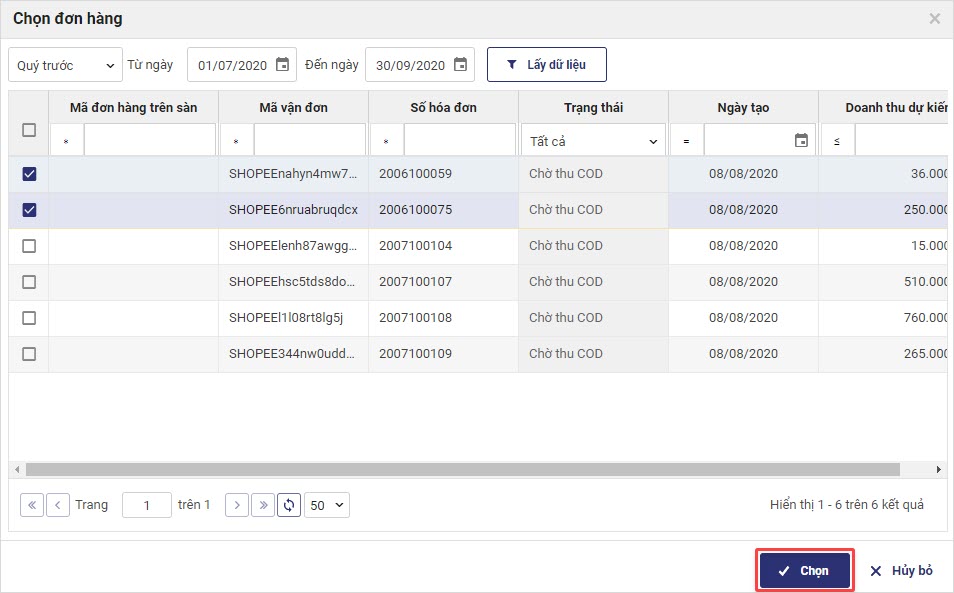
Task: Close the 'Chọn đơn hàng' dialog
Action: click(x=934, y=19)
